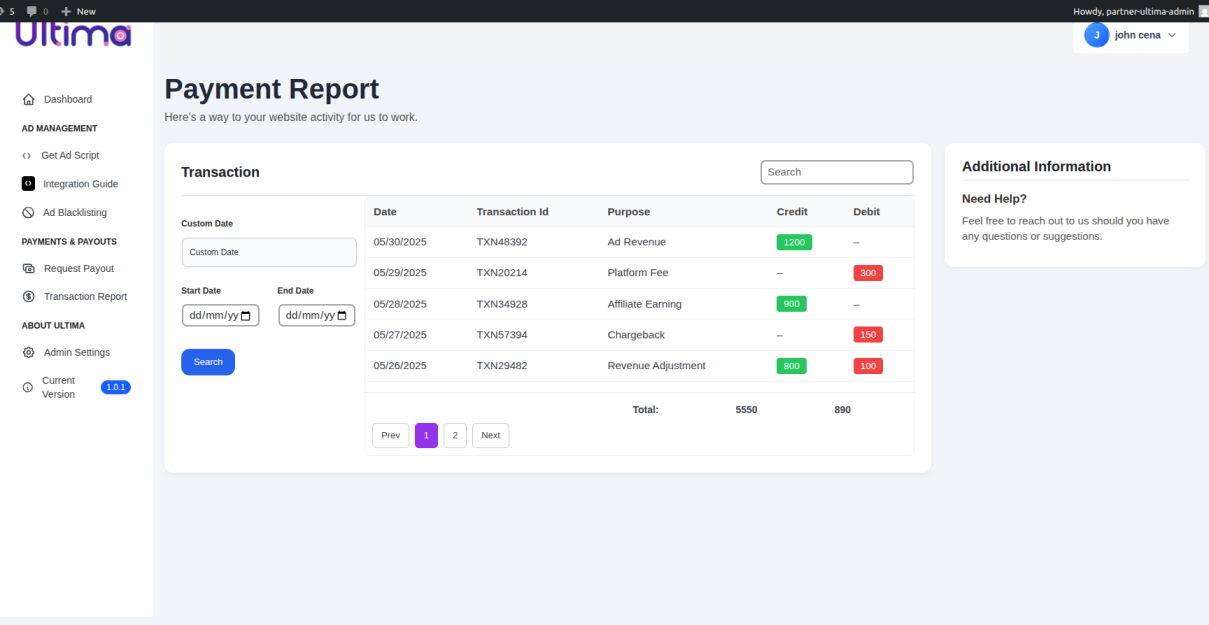Screen dimensions: 1209x625
Task: Open the Integration Guide via its icon
Action: (26, 183)
